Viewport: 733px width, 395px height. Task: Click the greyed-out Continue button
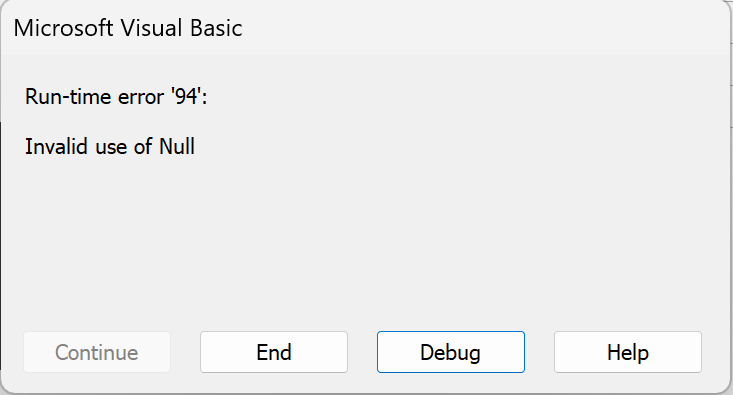[97, 352]
